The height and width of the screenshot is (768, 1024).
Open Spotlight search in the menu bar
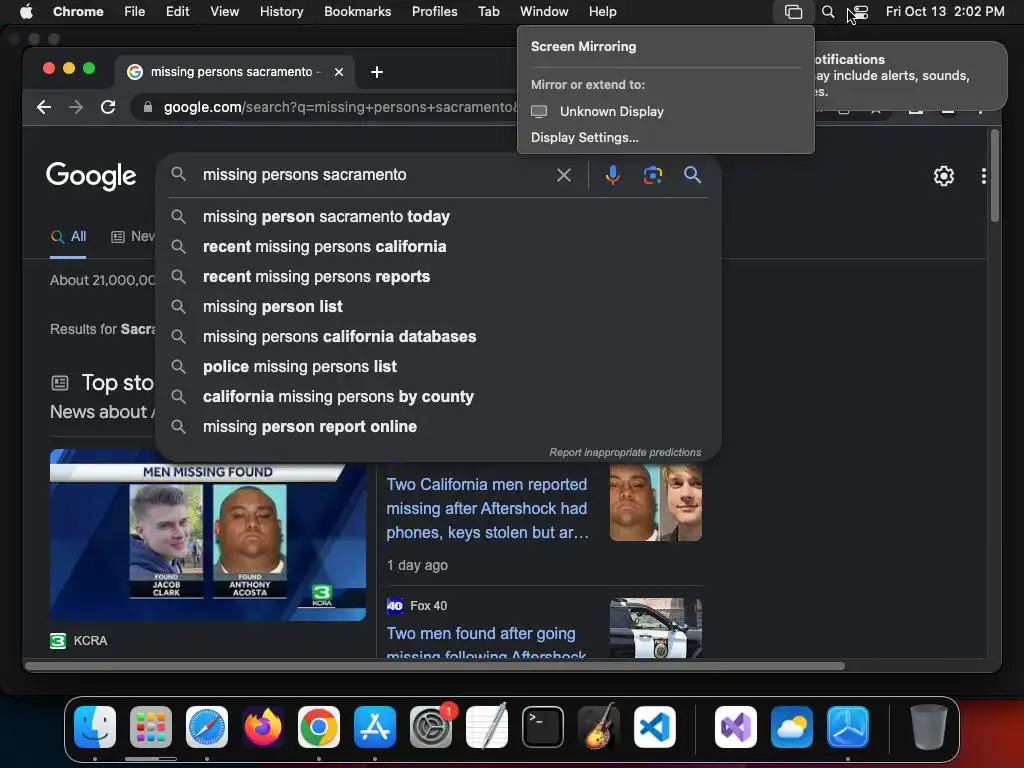[827, 12]
